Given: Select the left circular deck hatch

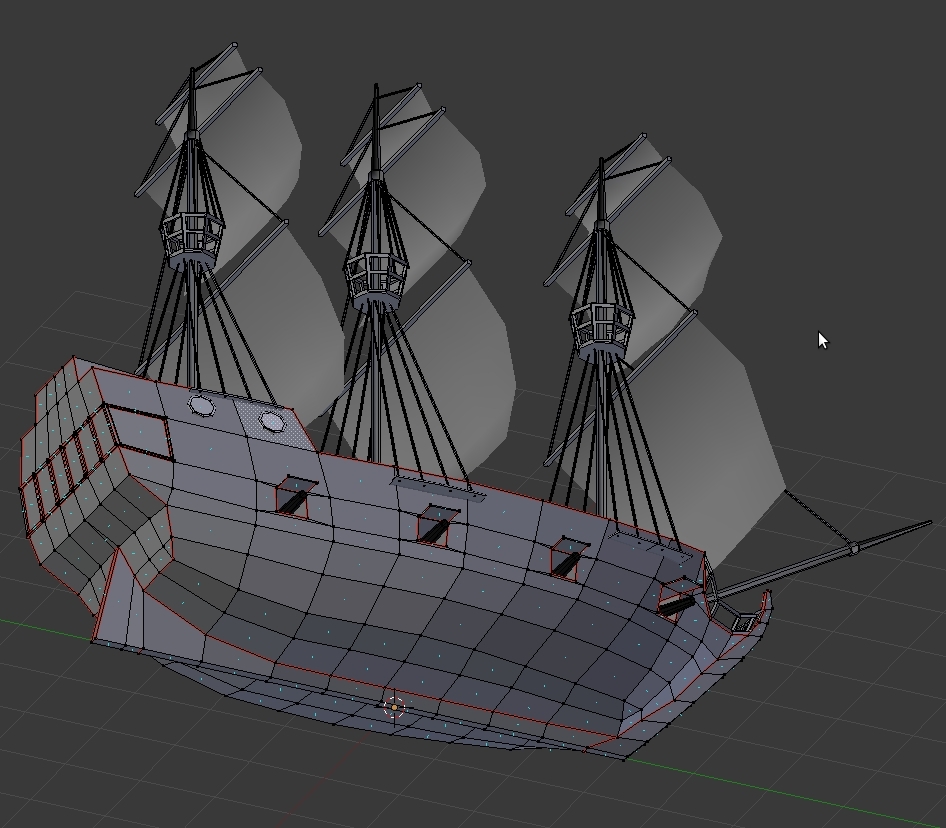Looking at the screenshot, I should click(200, 406).
